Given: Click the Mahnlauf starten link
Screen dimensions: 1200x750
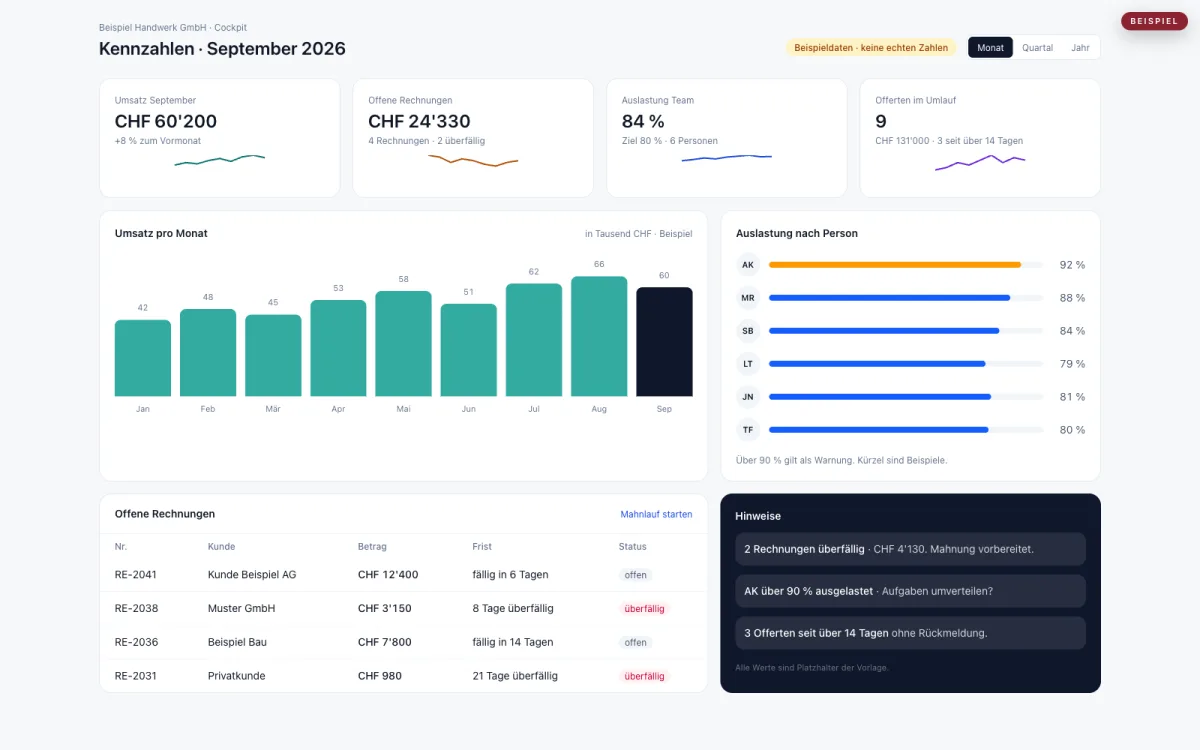Looking at the screenshot, I should point(656,514).
